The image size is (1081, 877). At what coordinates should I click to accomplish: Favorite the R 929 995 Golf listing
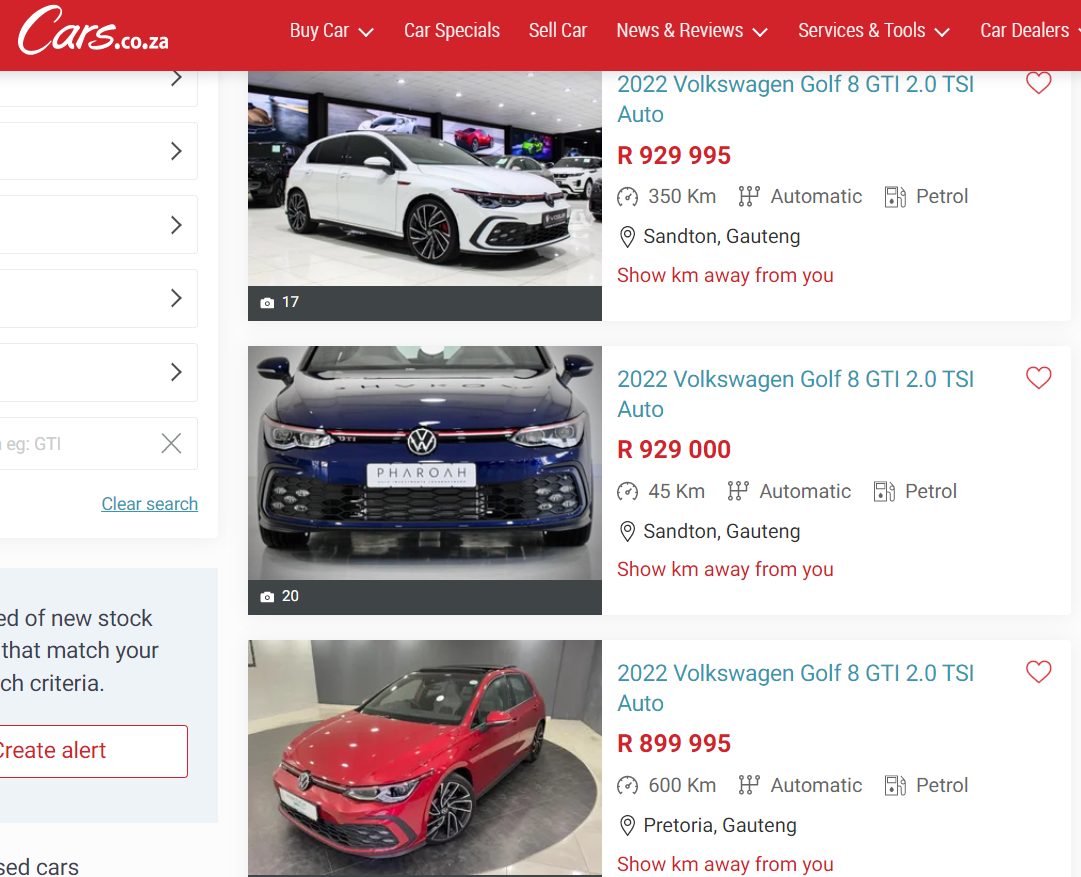tap(1038, 84)
